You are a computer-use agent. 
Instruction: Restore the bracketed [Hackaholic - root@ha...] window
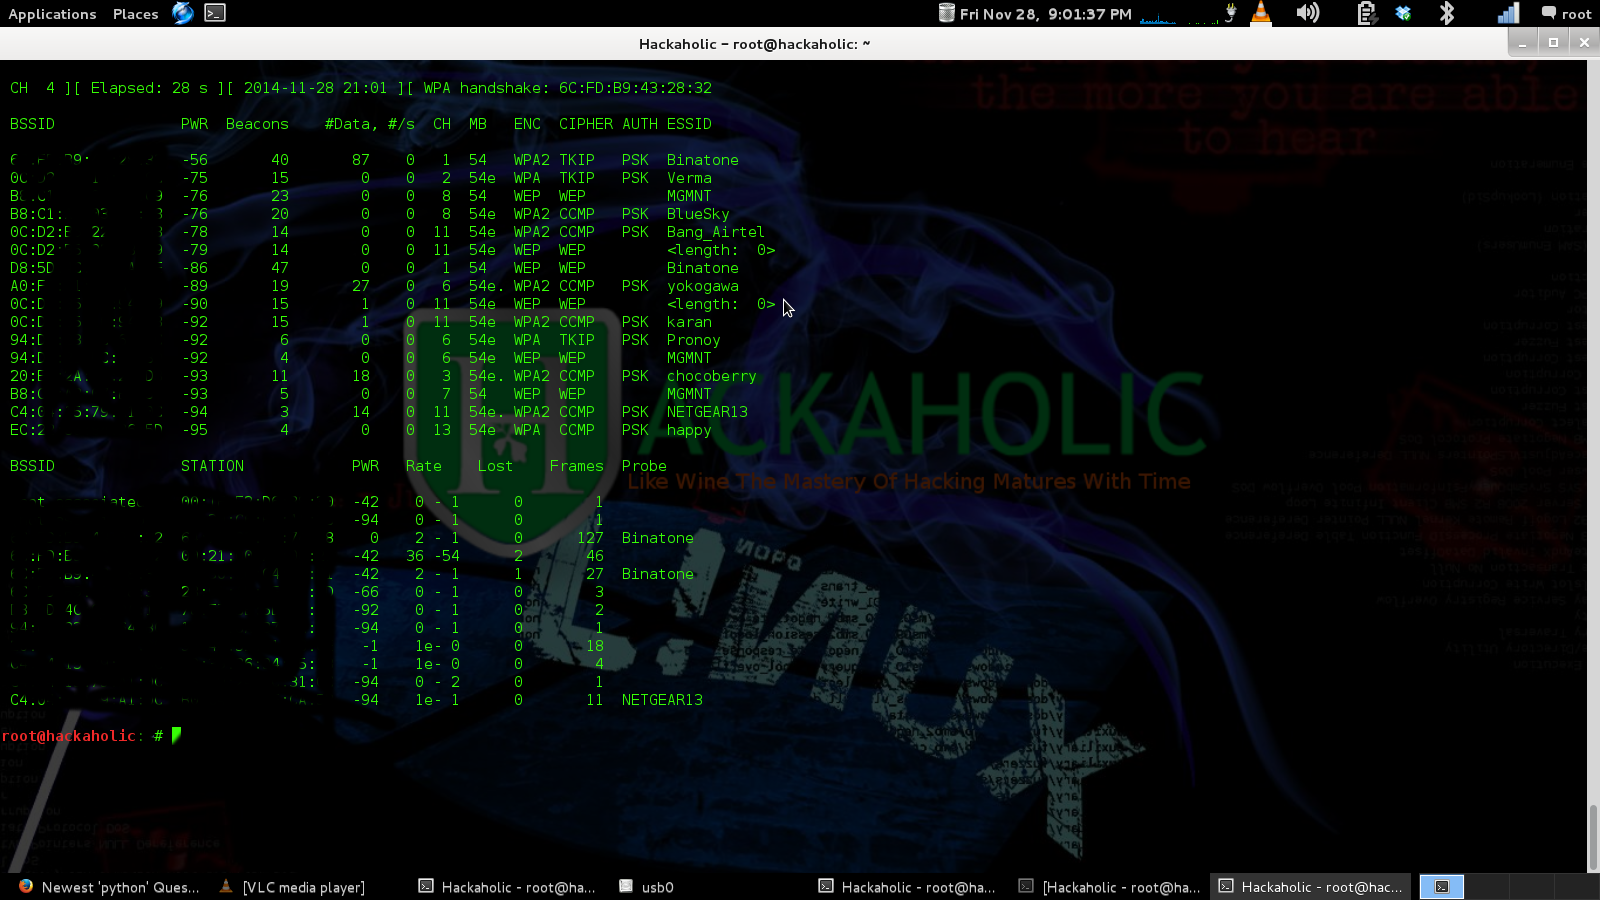click(1109, 887)
